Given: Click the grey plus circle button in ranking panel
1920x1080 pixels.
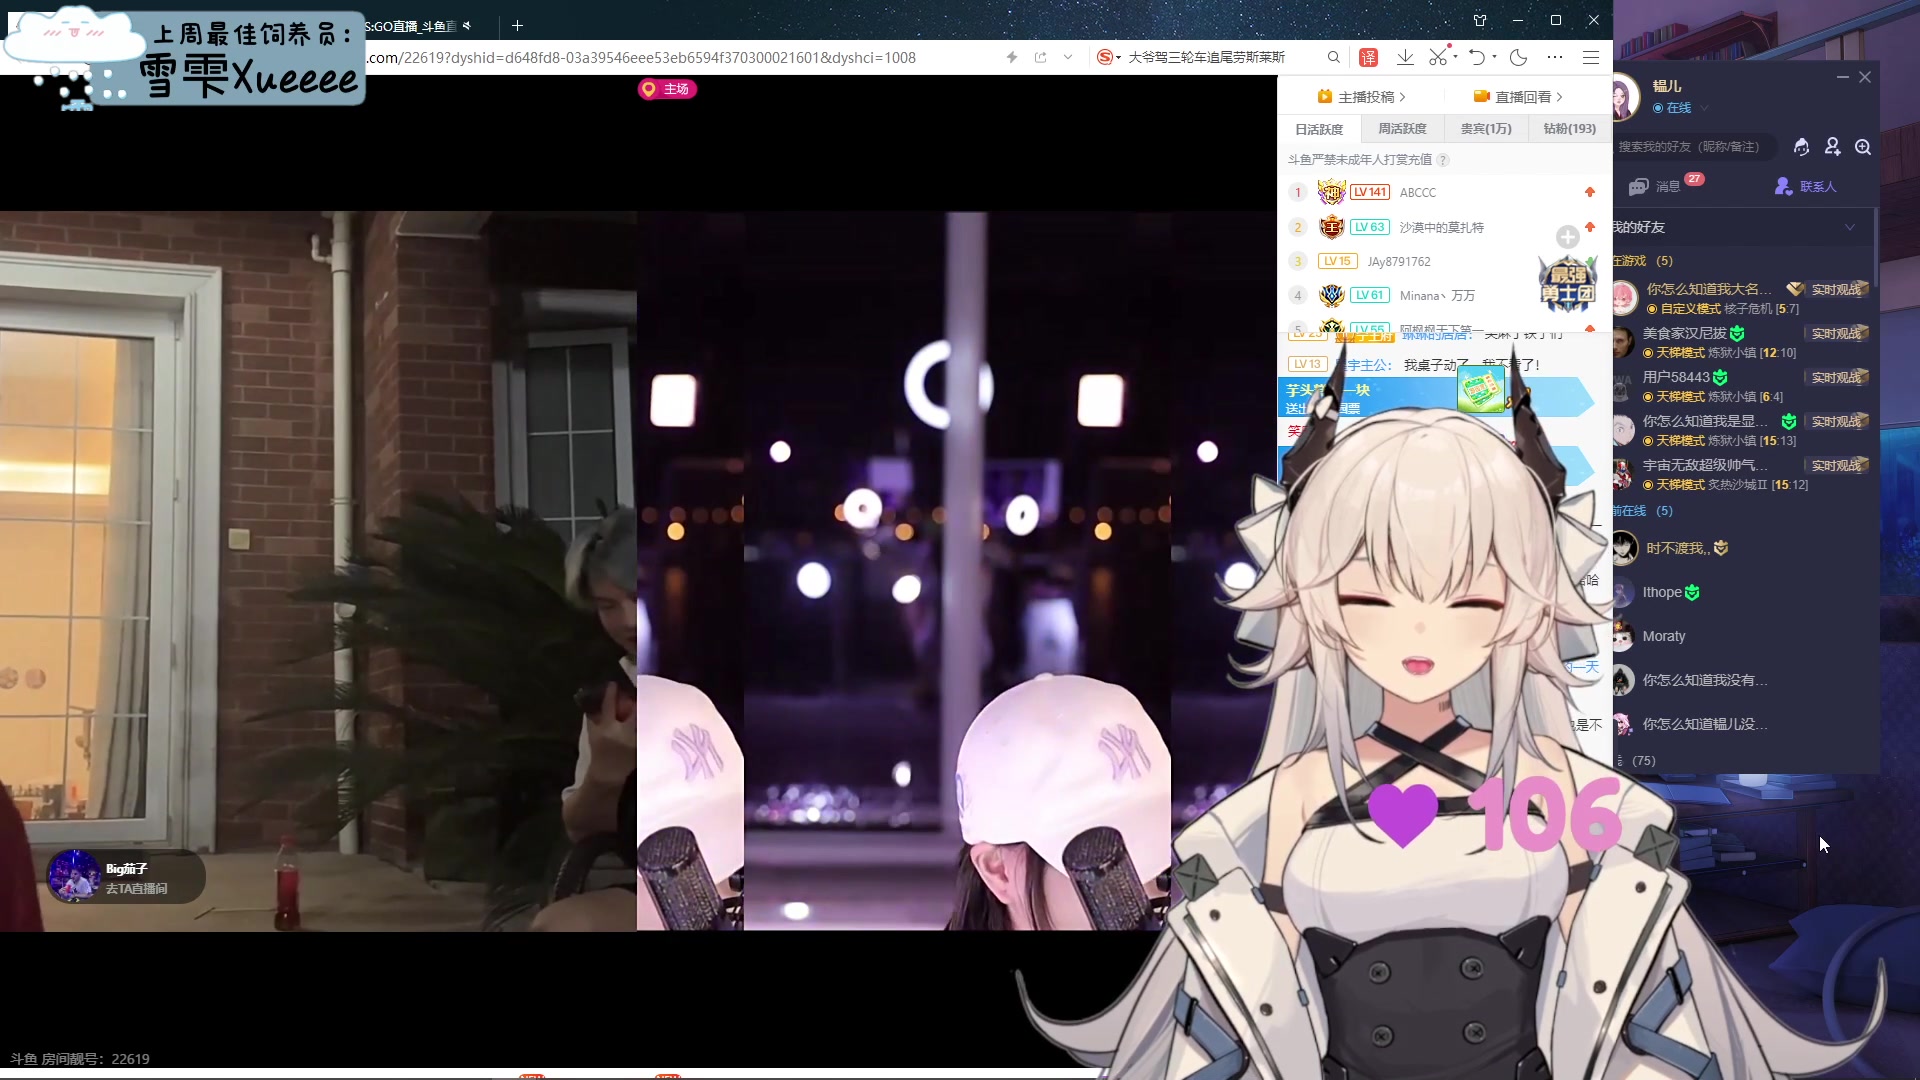Looking at the screenshot, I should point(1567,237).
